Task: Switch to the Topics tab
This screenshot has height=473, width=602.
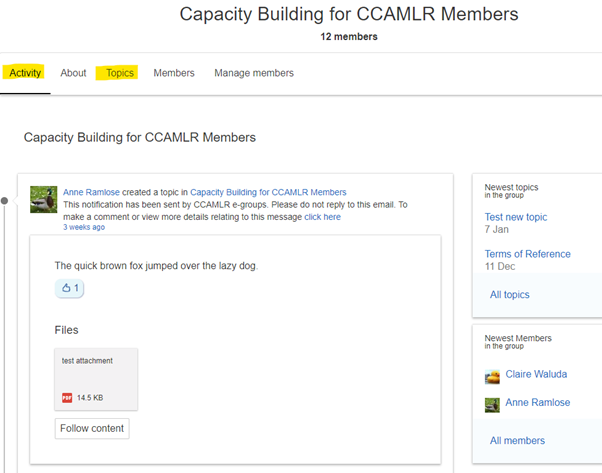Action: [x=120, y=73]
